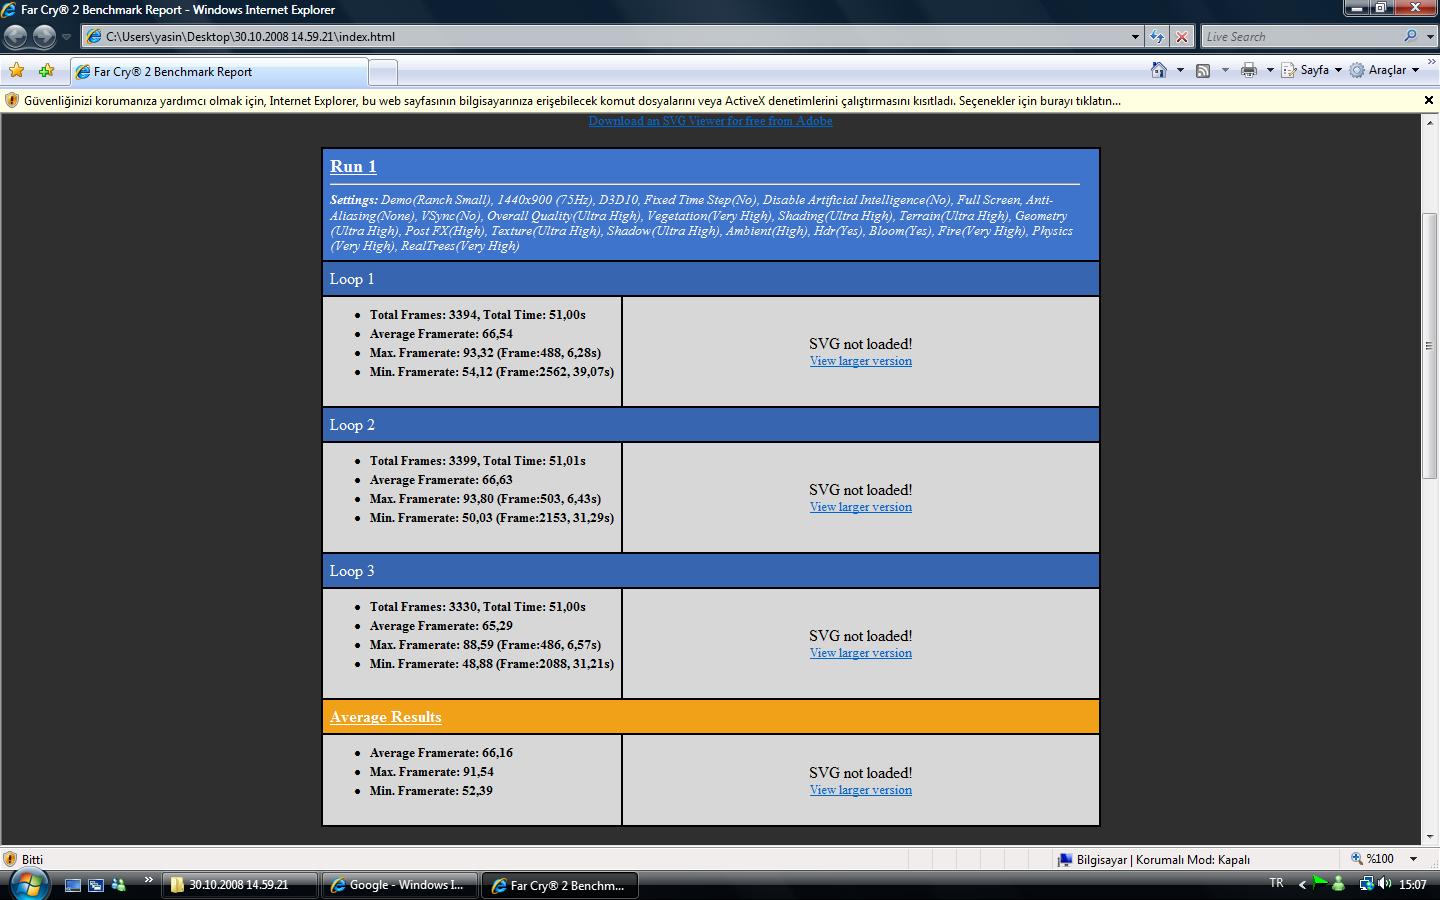
Task: Select the Far Cry 2 Benchmark Report tab
Action: click(x=218, y=72)
